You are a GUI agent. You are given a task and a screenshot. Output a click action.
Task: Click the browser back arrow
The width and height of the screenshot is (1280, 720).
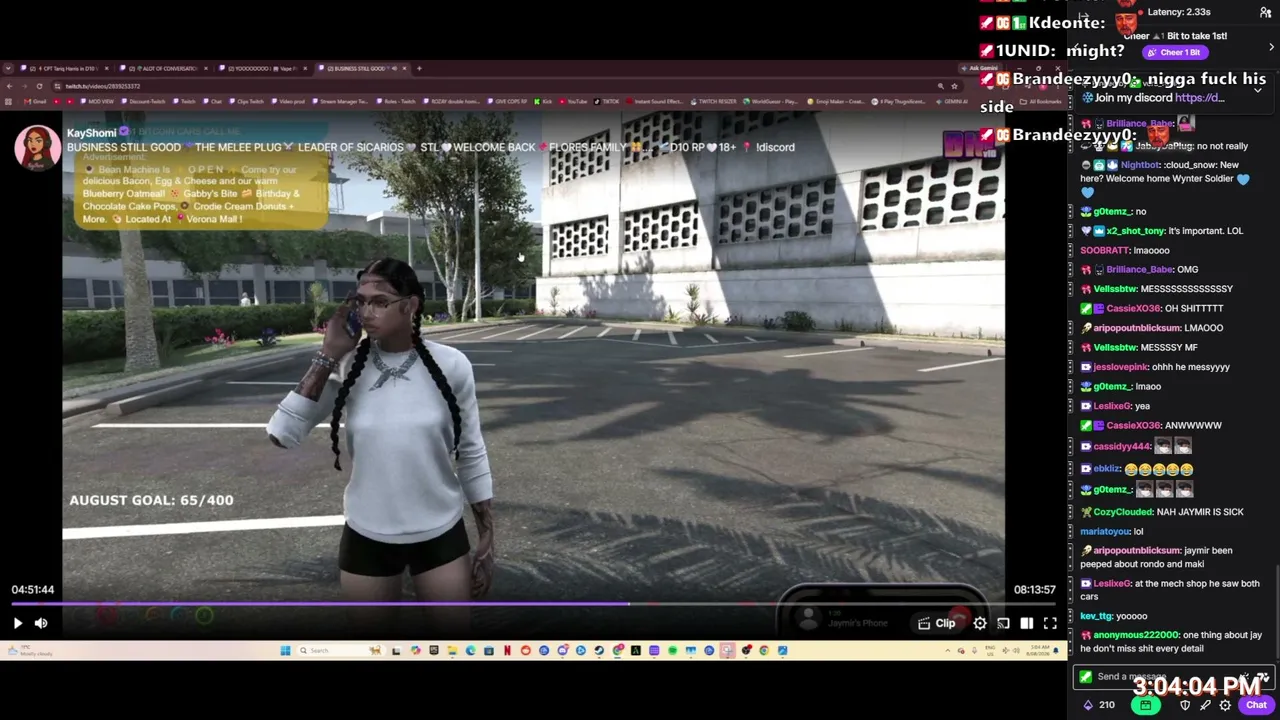pyautogui.click(x=9, y=86)
